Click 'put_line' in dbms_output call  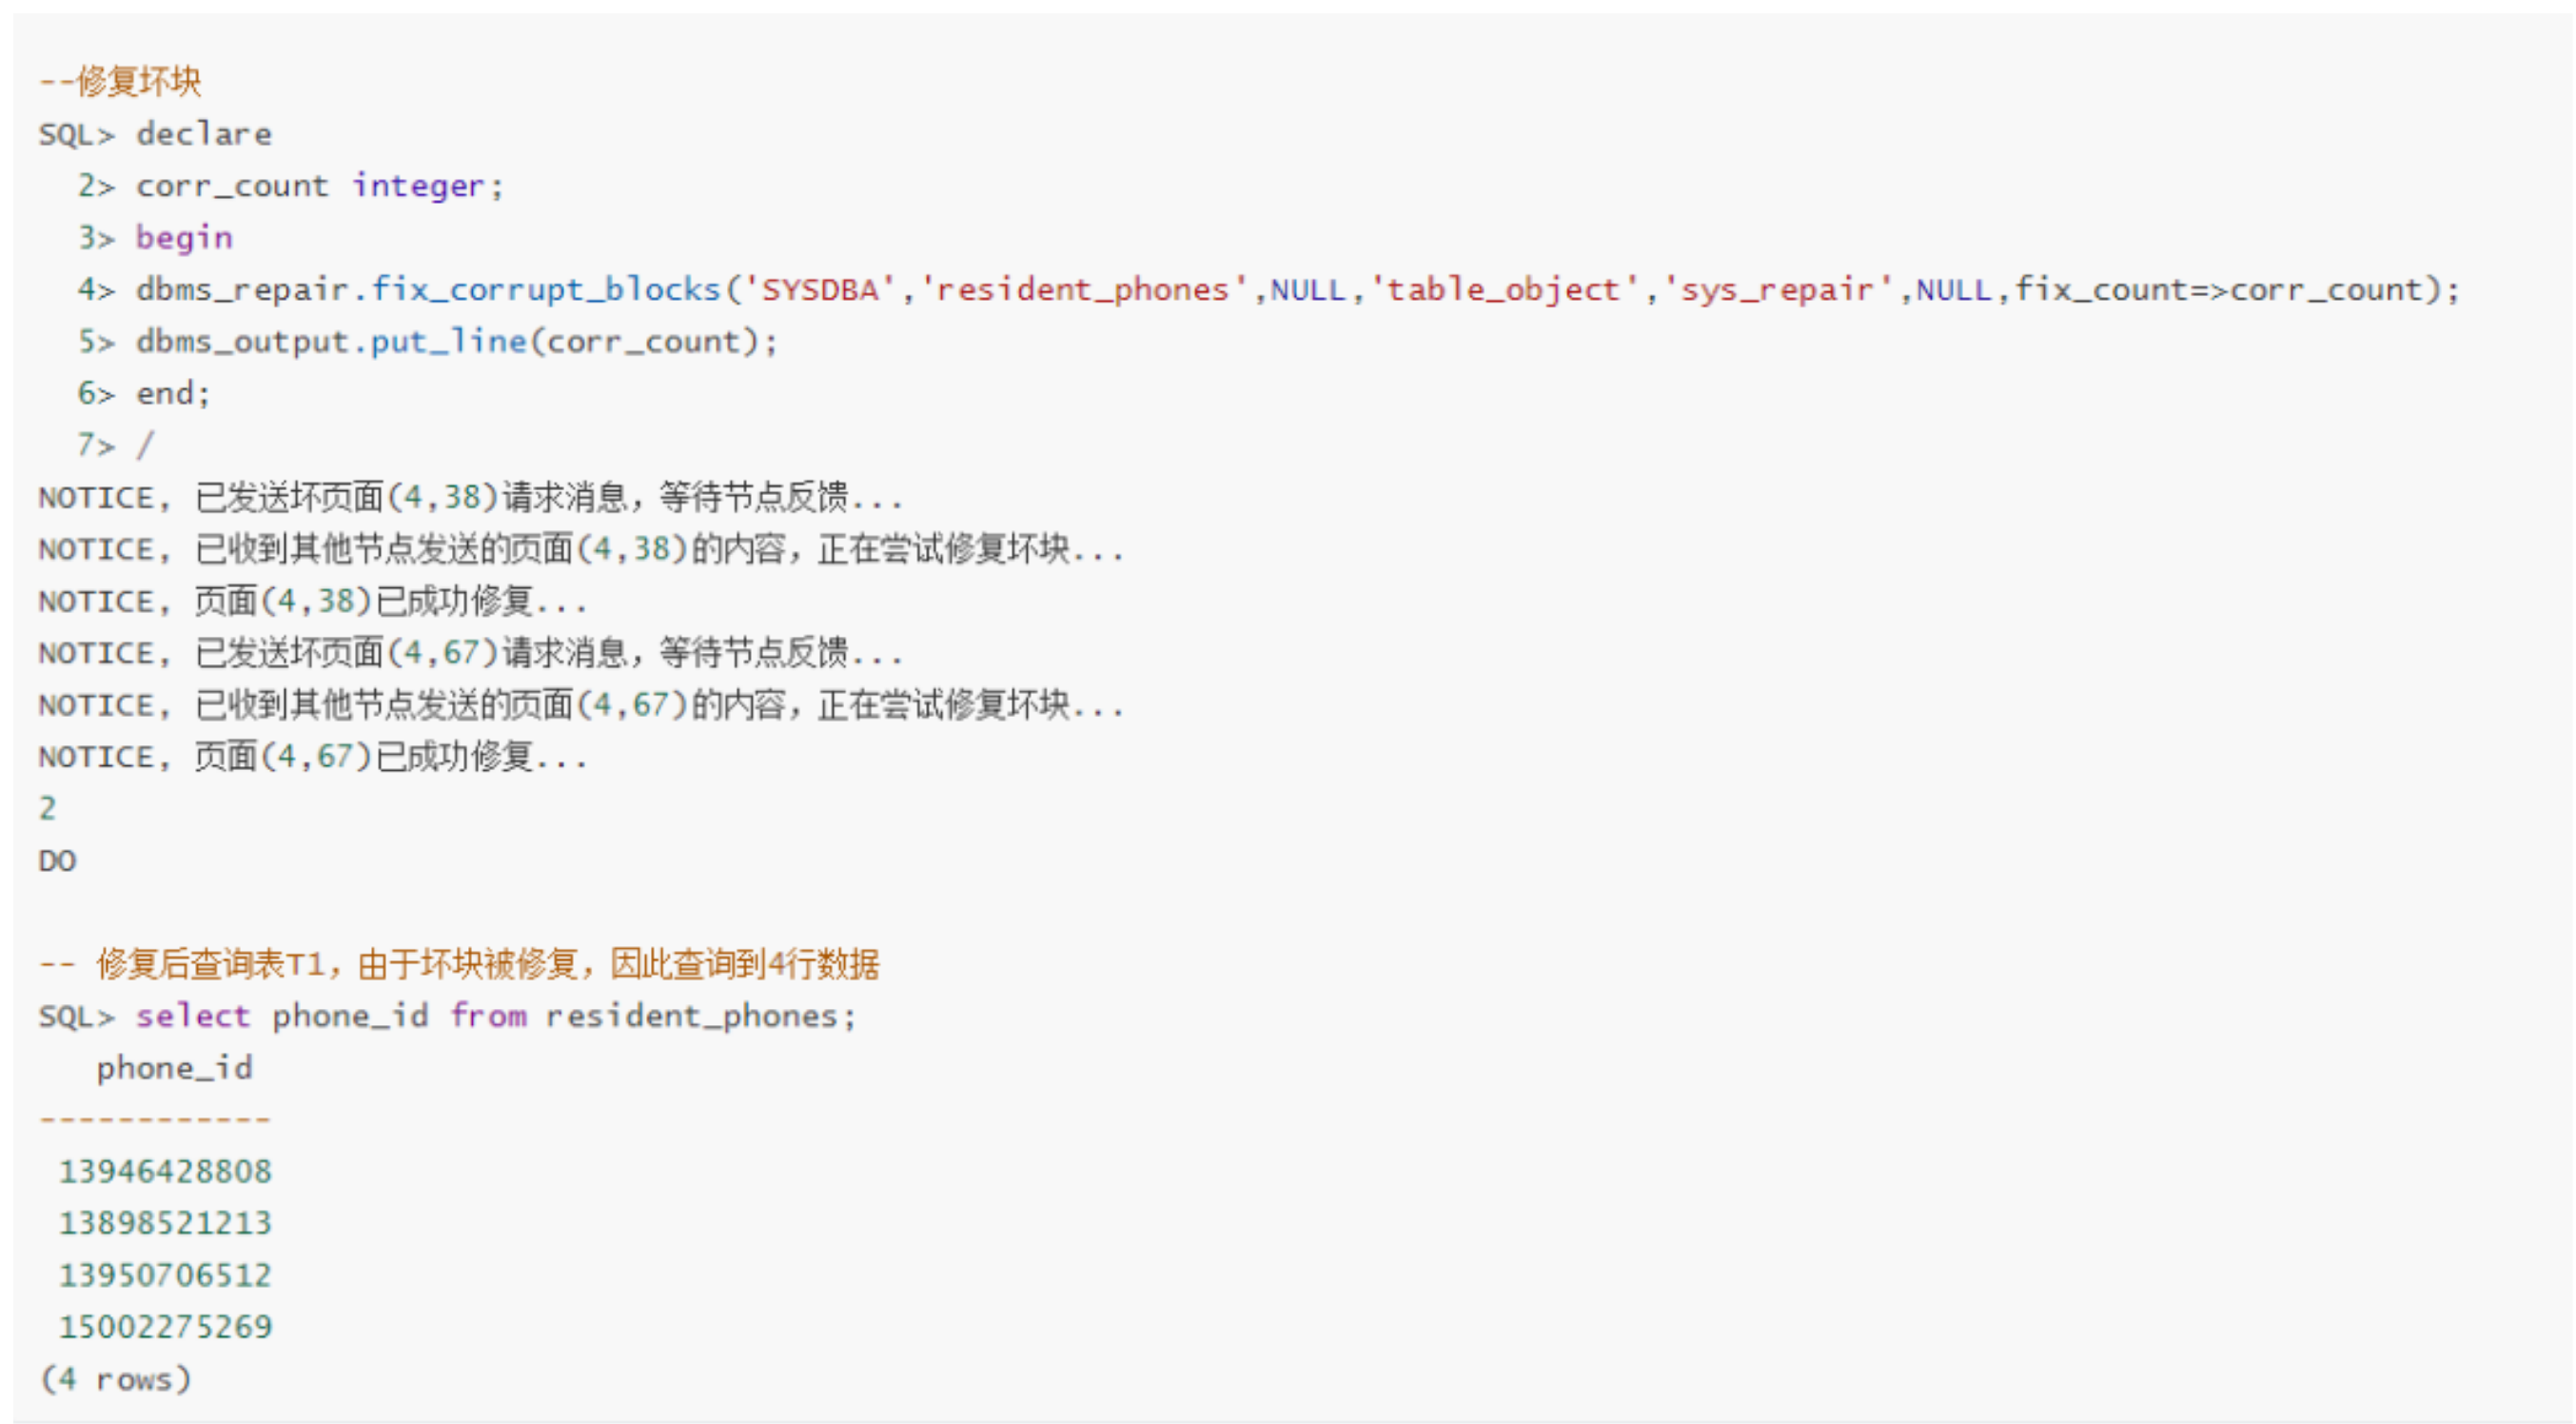point(449,342)
